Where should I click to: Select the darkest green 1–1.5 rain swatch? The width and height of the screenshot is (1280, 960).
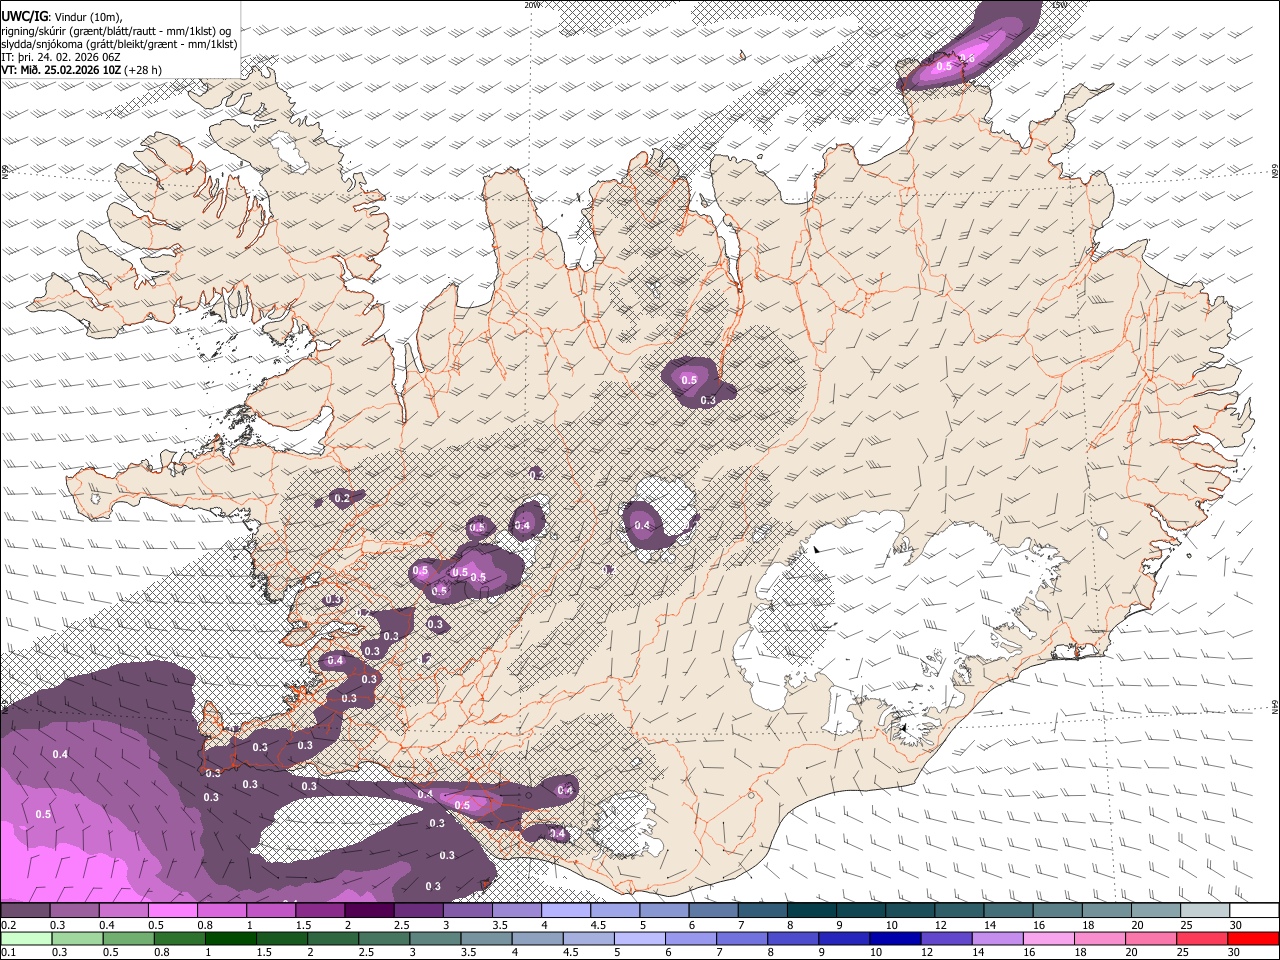230,939
